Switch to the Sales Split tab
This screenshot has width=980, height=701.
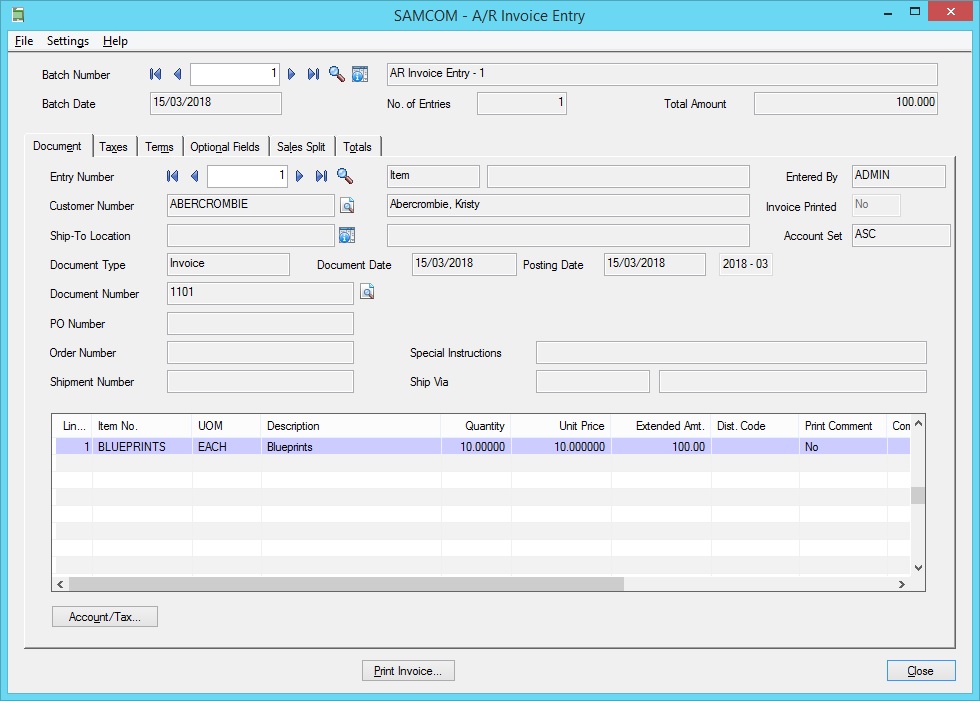301,147
